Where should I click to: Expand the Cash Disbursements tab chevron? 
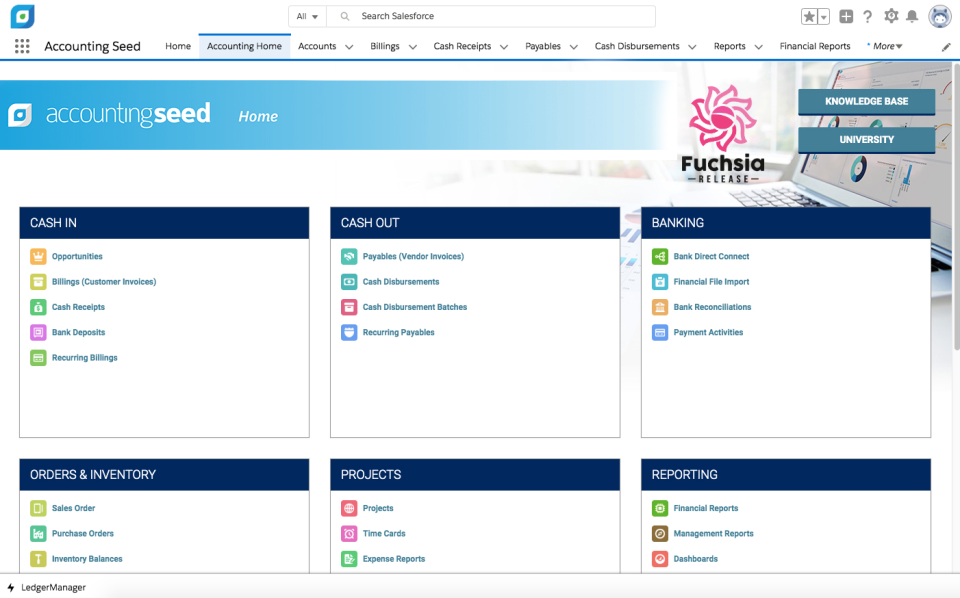pyautogui.click(x=692, y=47)
